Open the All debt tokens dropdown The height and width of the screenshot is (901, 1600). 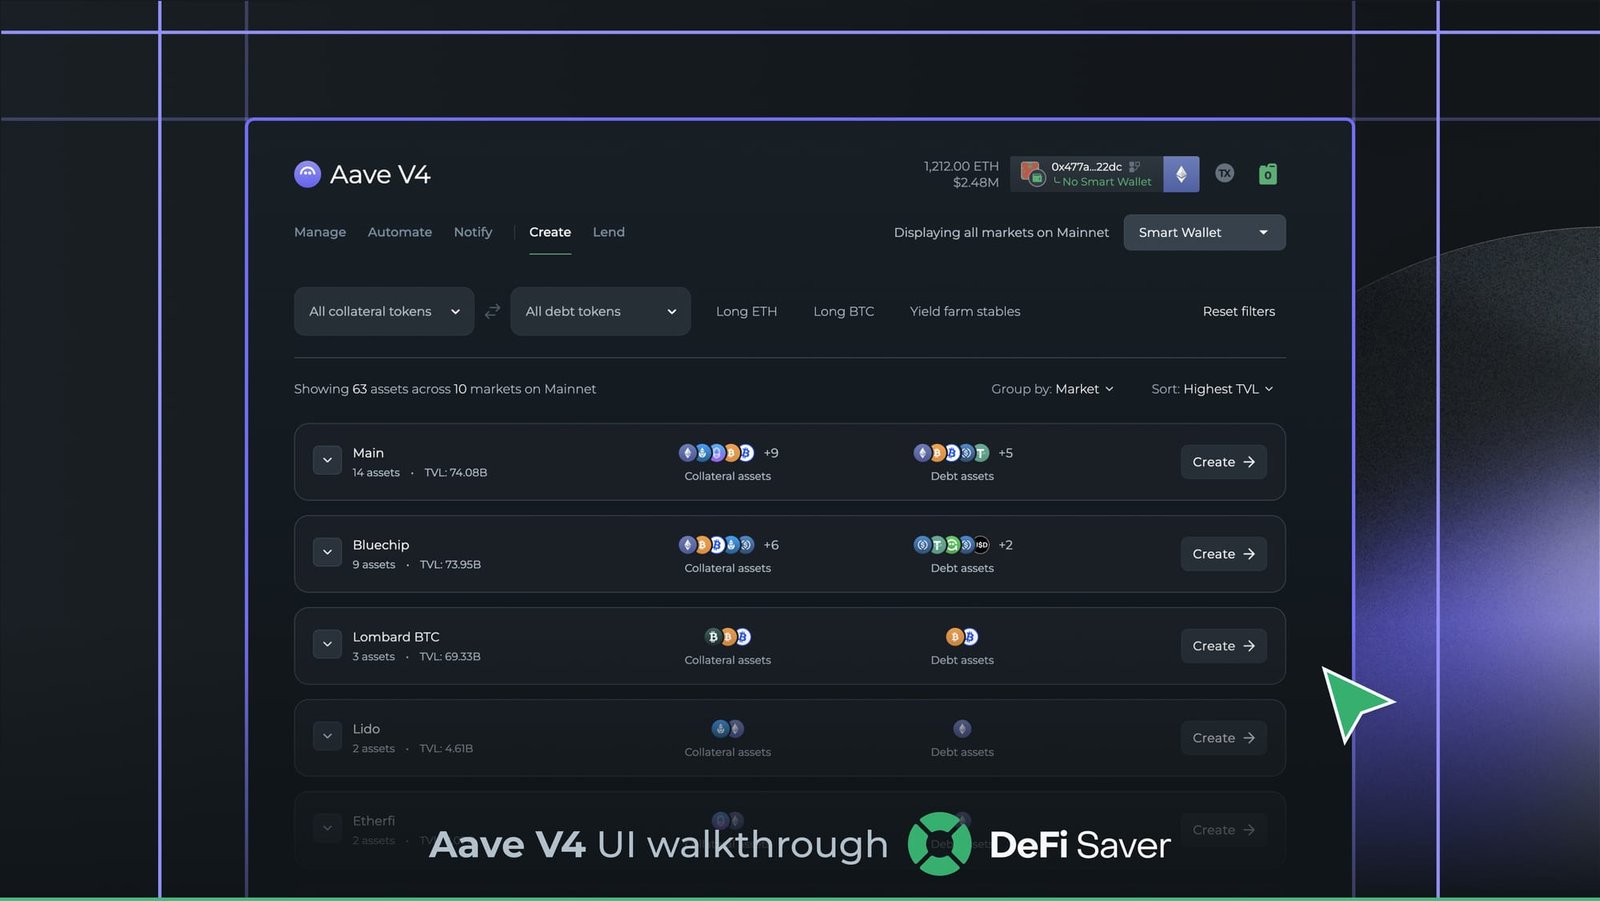[x=600, y=311]
